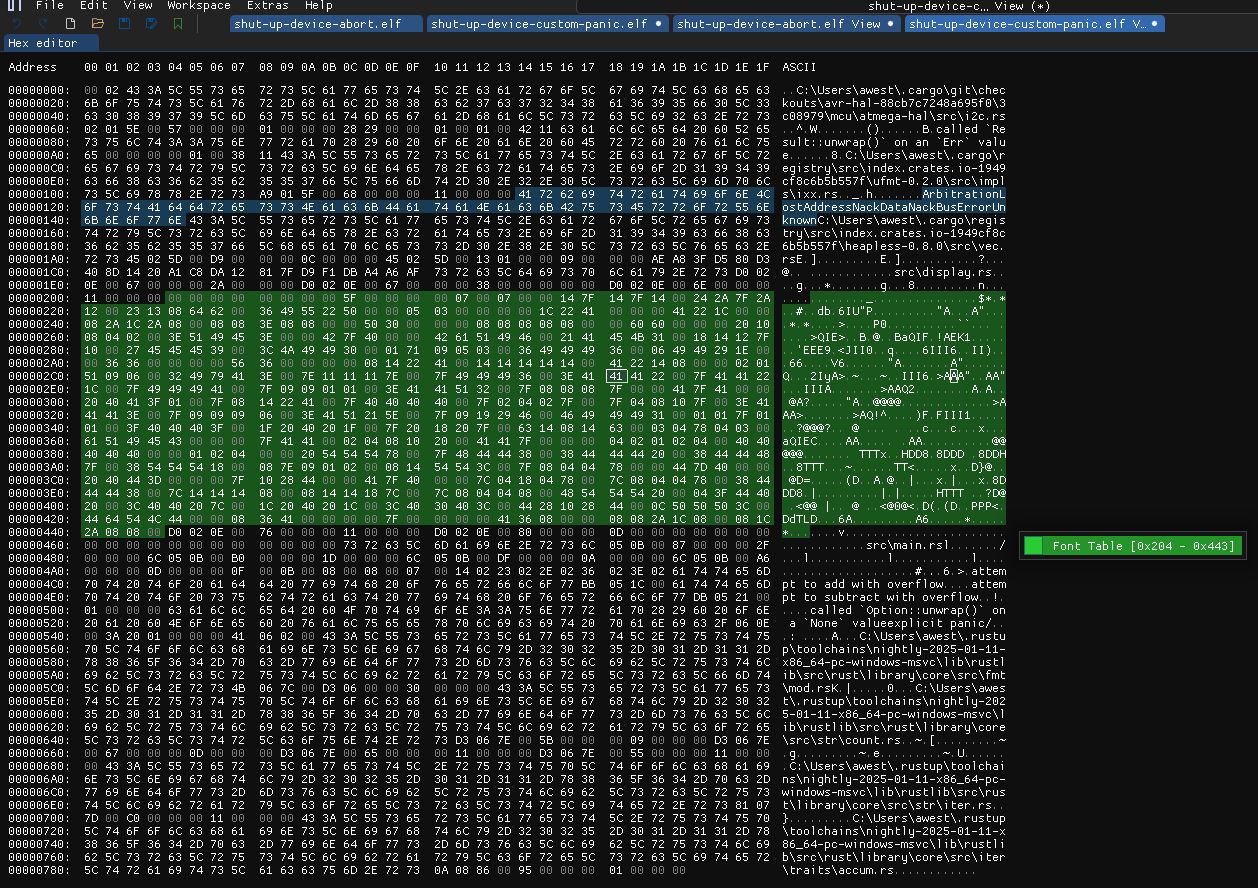This screenshot has width=1258, height=888.
Task: Open the View menu
Action: coord(138,6)
